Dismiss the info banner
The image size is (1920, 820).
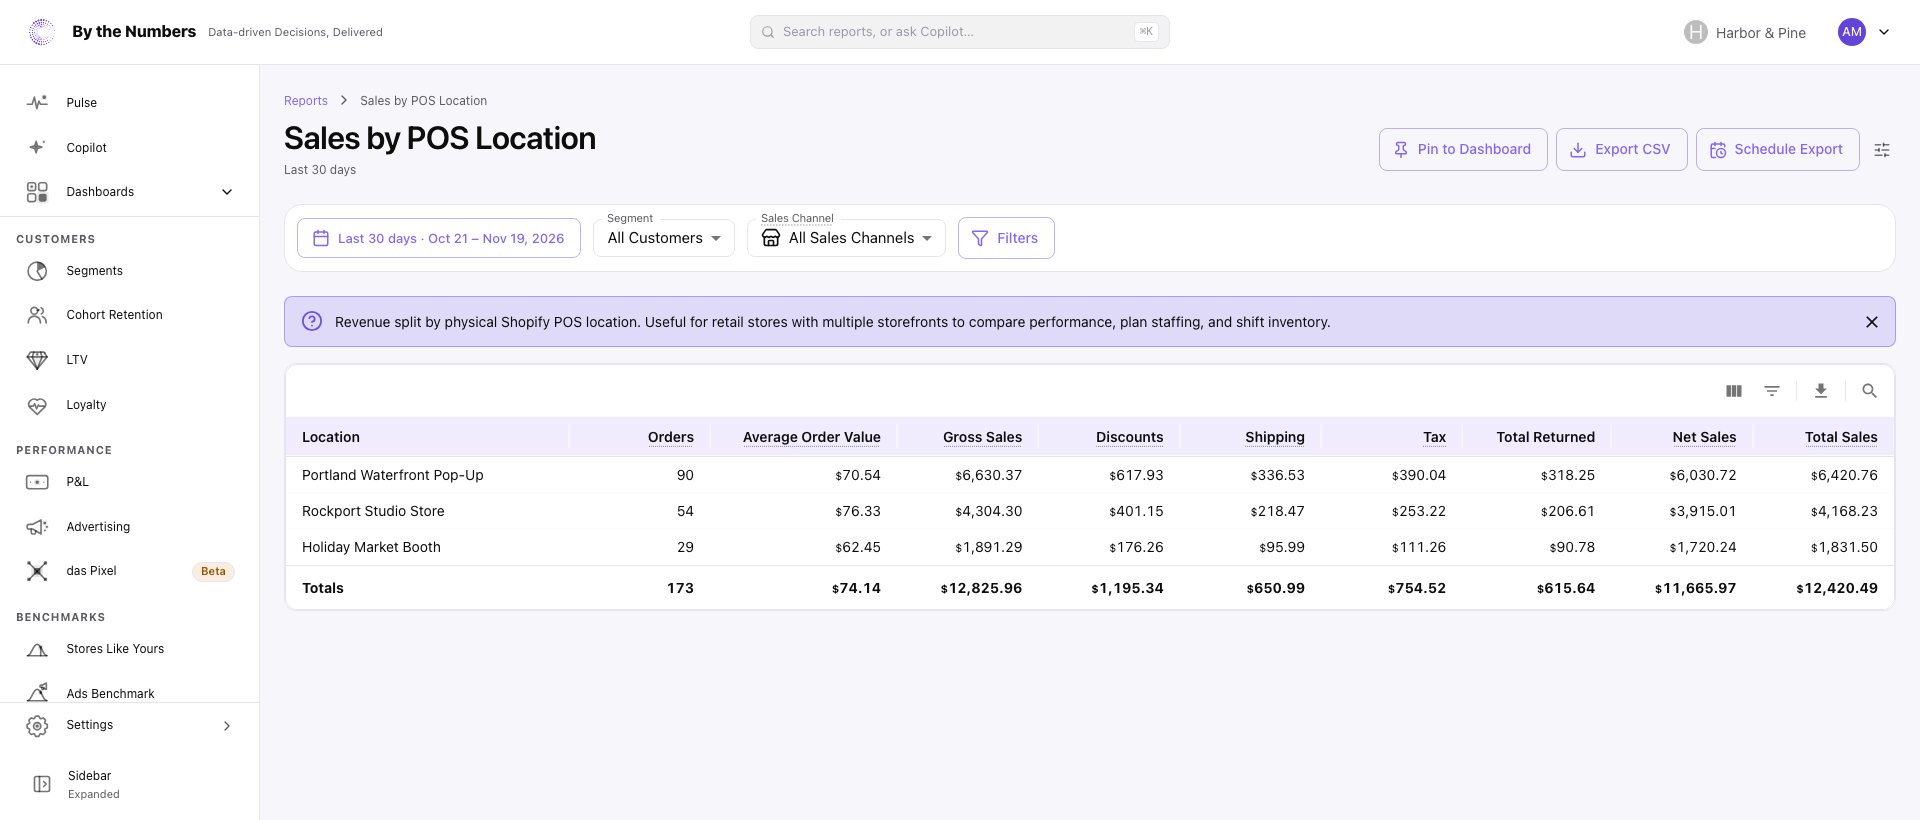coord(1872,322)
